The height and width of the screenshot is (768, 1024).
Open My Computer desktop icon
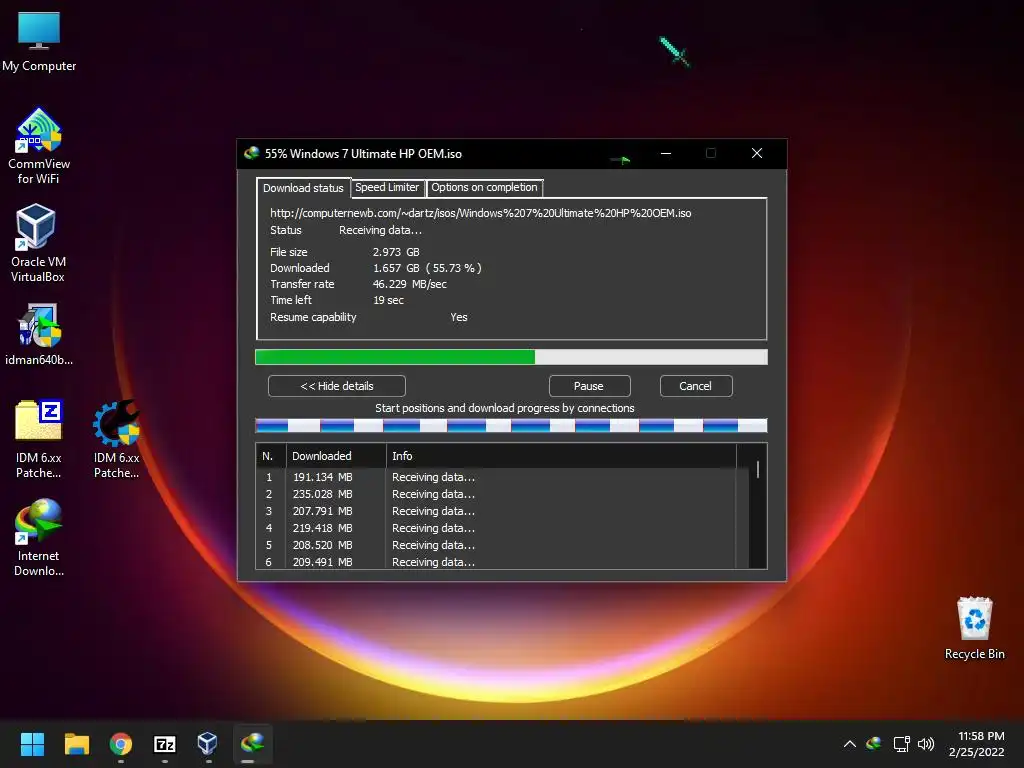[x=39, y=42]
